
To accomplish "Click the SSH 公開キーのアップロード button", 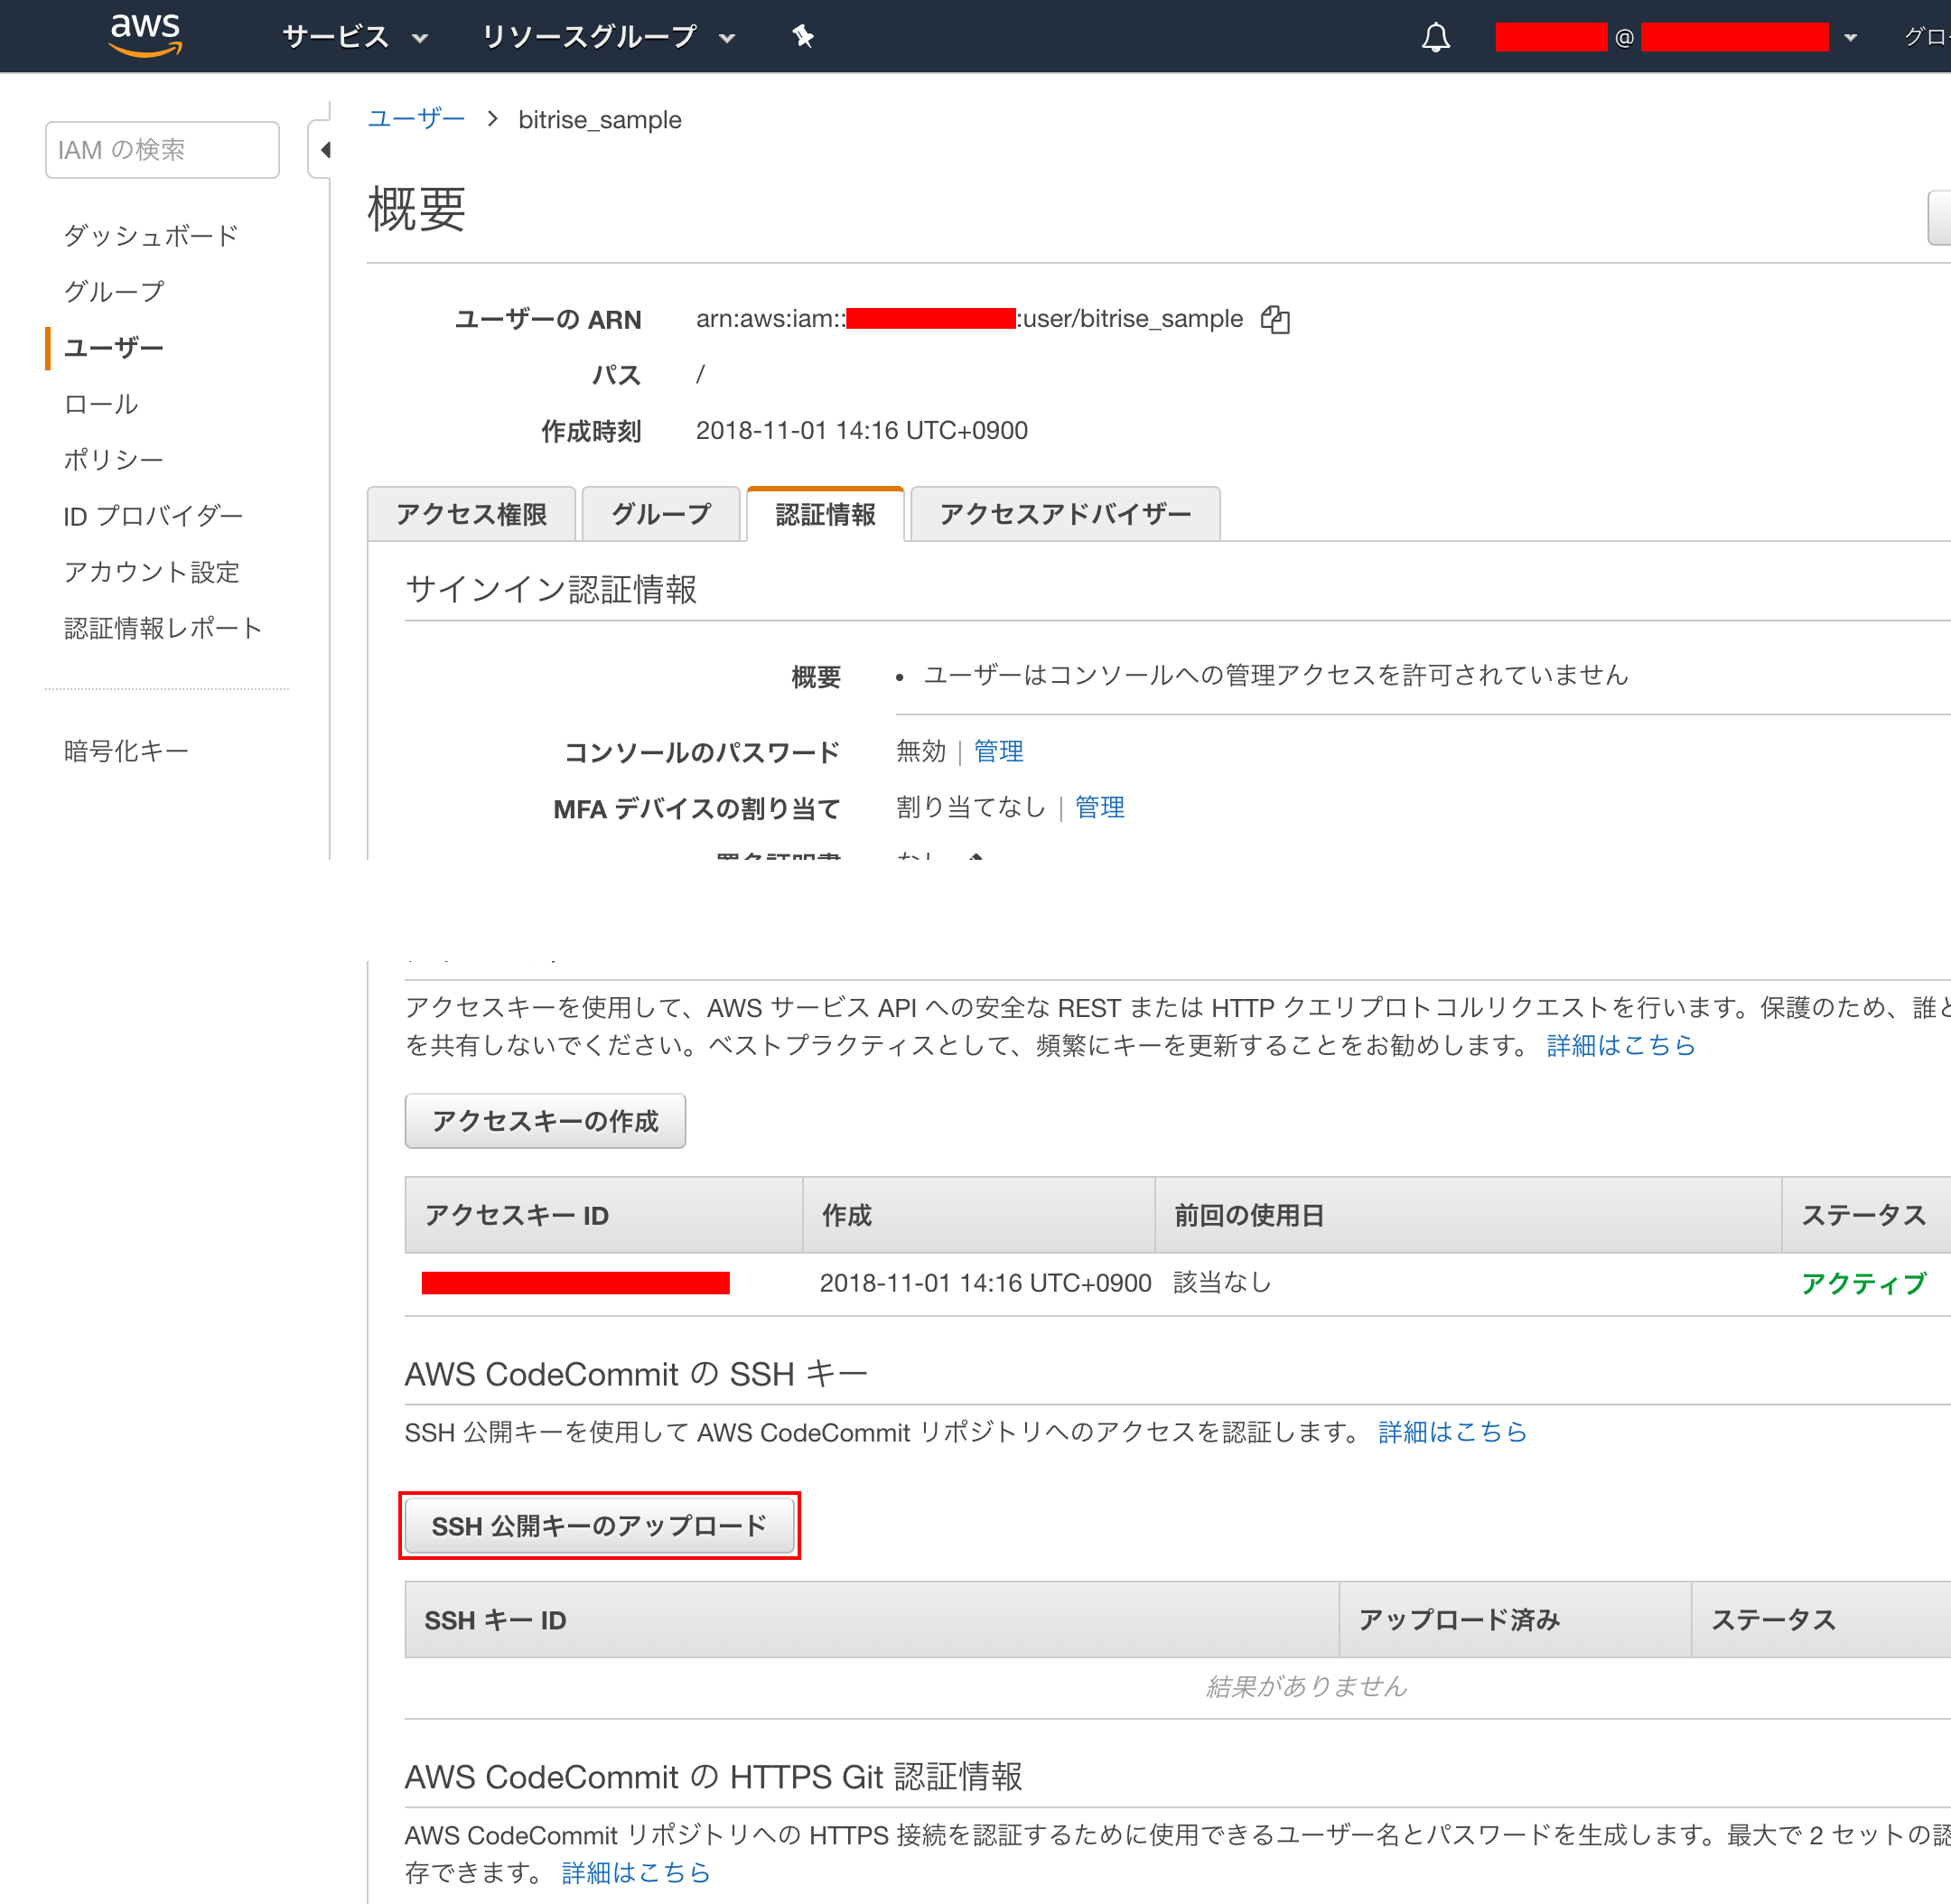I will coord(599,1526).
